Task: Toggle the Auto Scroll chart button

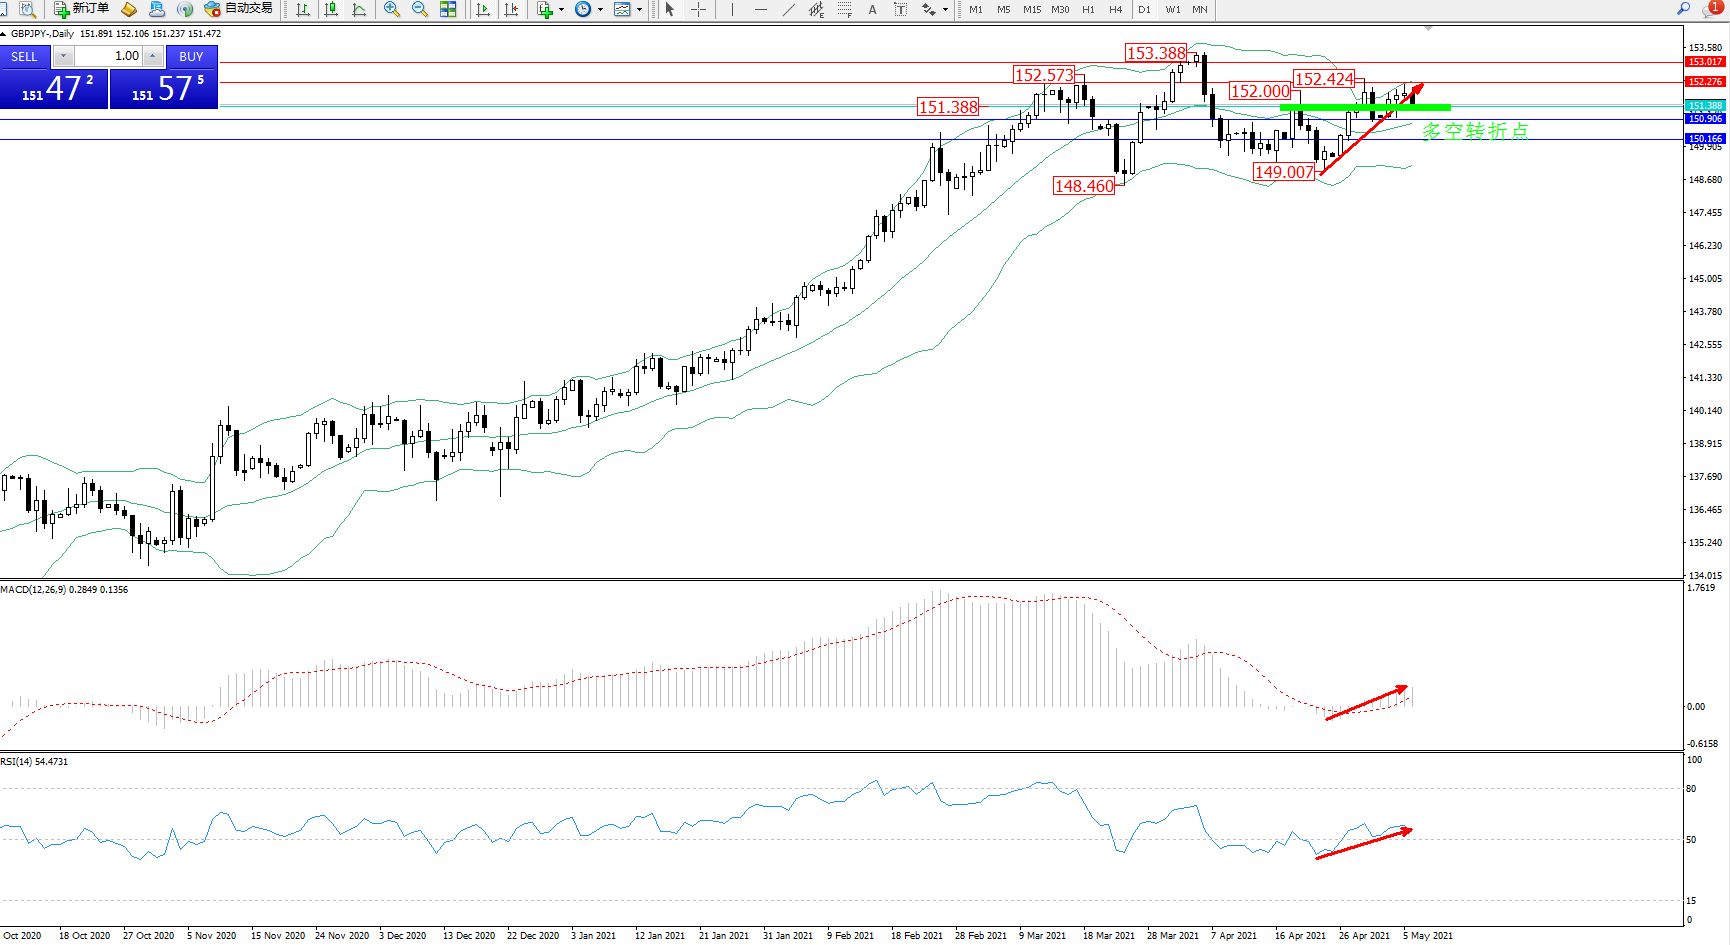Action: click(x=483, y=9)
